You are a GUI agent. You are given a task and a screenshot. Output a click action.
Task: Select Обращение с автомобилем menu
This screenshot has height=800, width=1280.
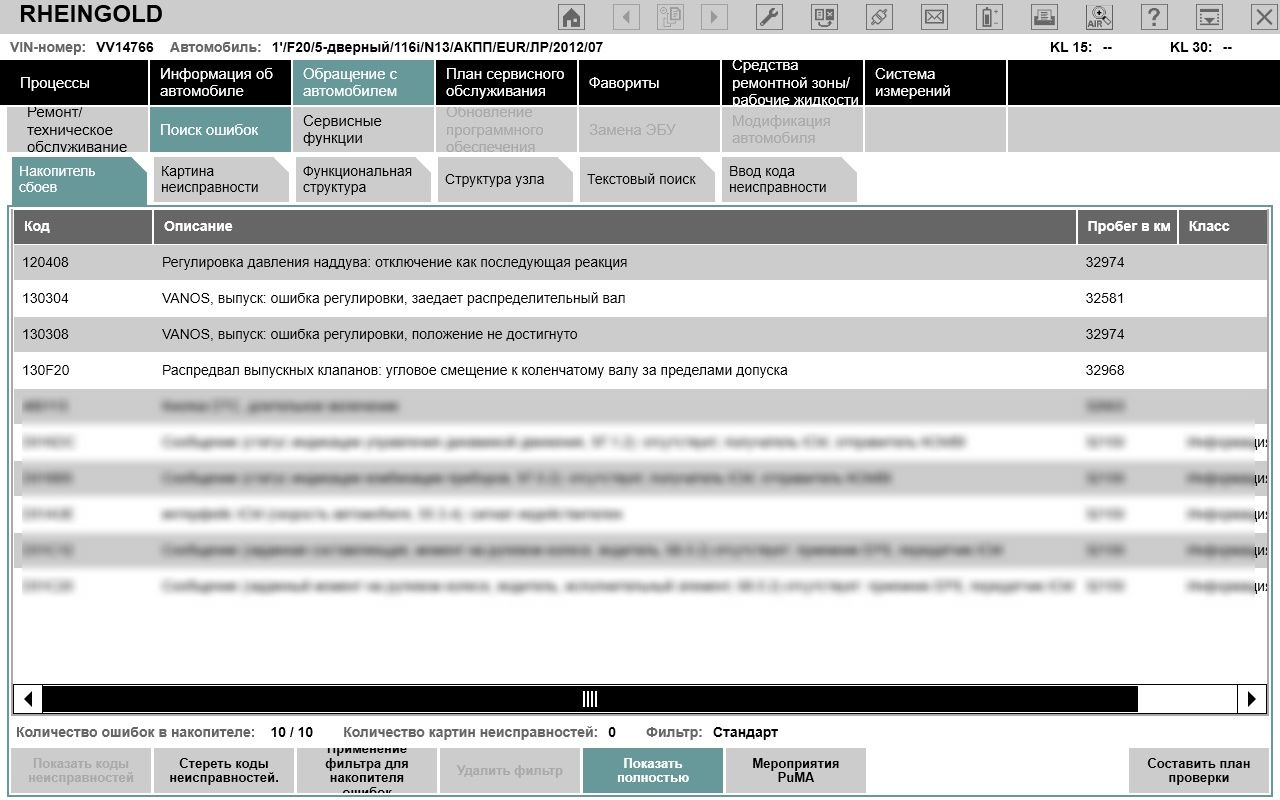tap(363, 82)
